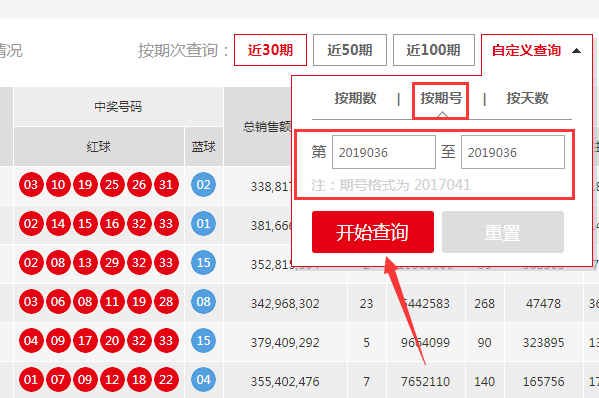Click blue ball 04 in last row
This screenshot has width=599, height=398.
[x=203, y=380]
